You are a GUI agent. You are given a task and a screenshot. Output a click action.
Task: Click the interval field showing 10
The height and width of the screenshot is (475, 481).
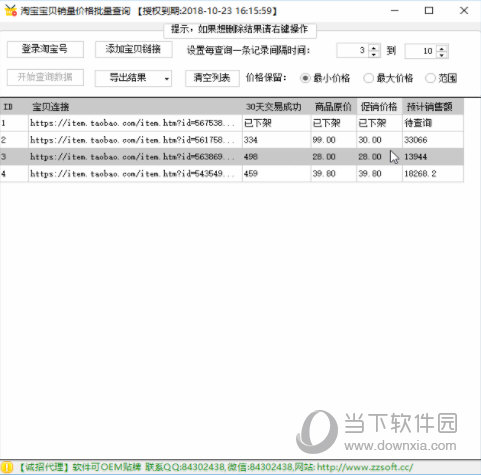[x=421, y=51]
